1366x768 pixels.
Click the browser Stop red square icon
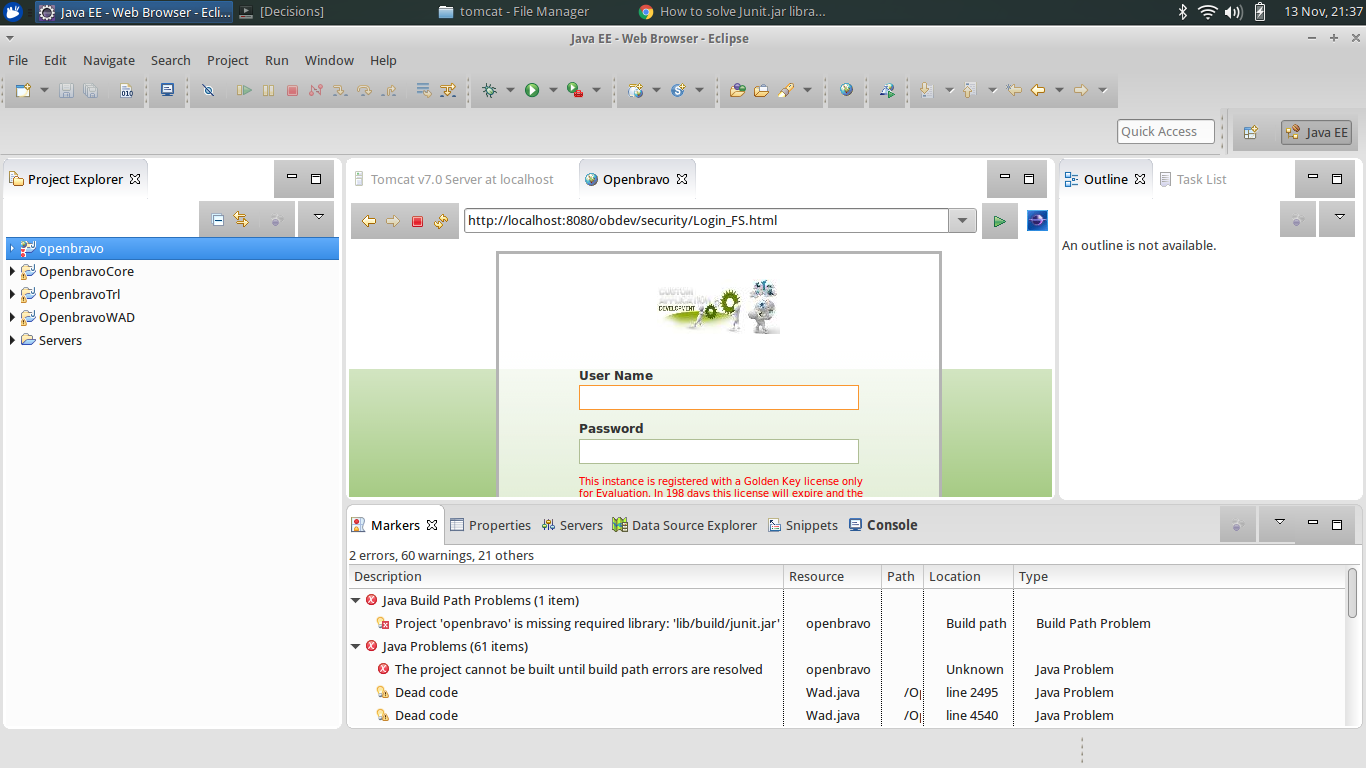[417, 221]
